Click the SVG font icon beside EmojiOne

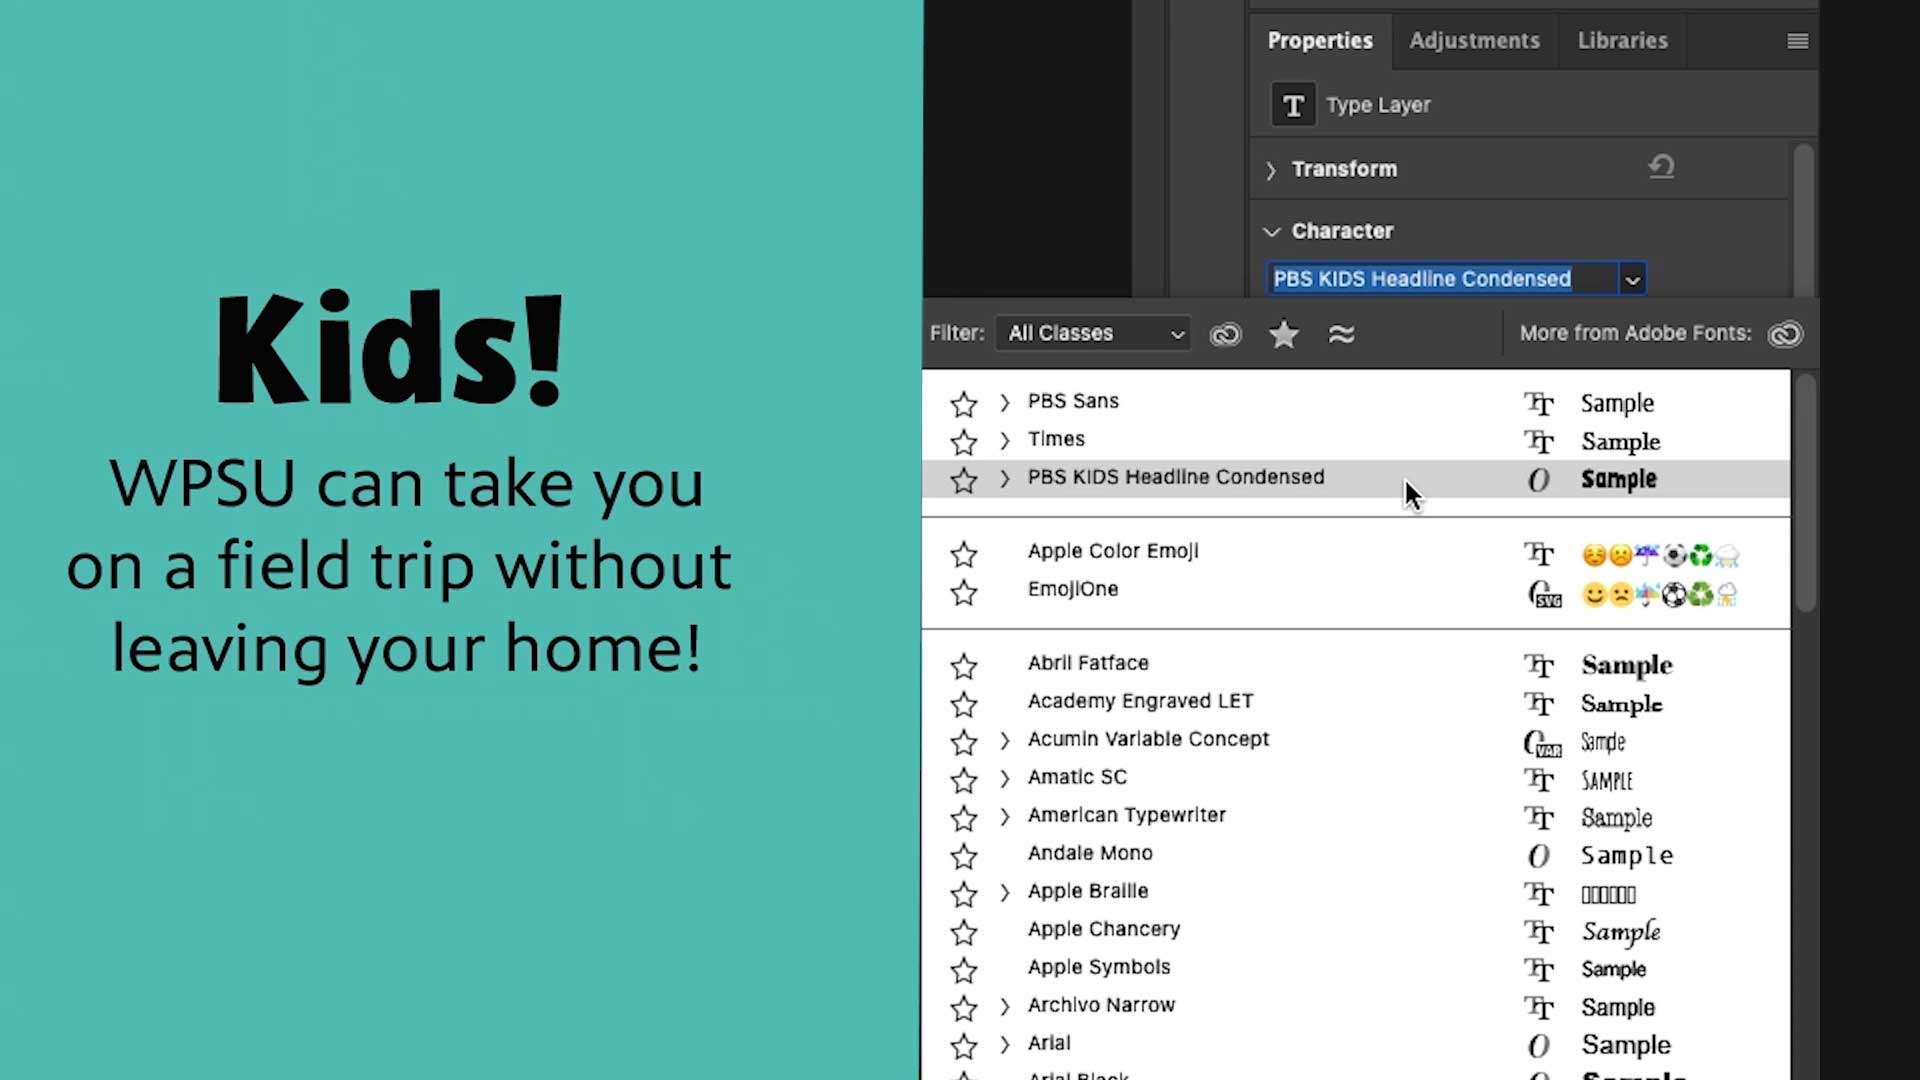point(1544,594)
